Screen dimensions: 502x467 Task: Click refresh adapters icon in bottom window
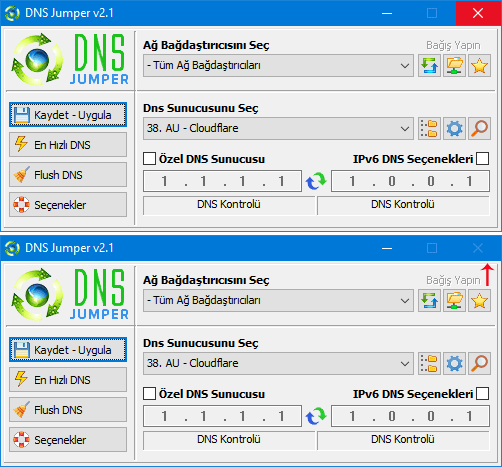(x=429, y=301)
